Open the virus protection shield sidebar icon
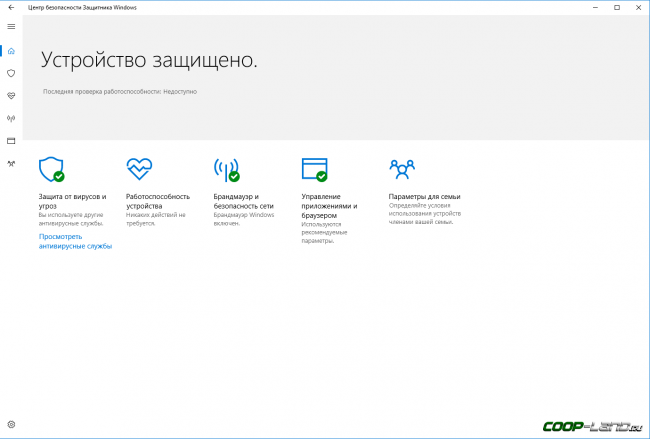The height and width of the screenshot is (439, 650). [x=11, y=73]
